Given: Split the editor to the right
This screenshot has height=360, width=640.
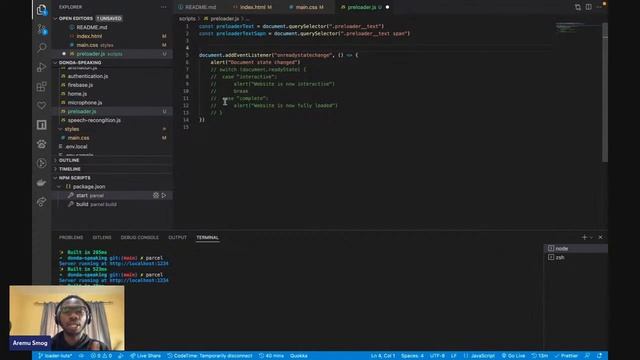Looking at the screenshot, I should click(x=589, y=7).
